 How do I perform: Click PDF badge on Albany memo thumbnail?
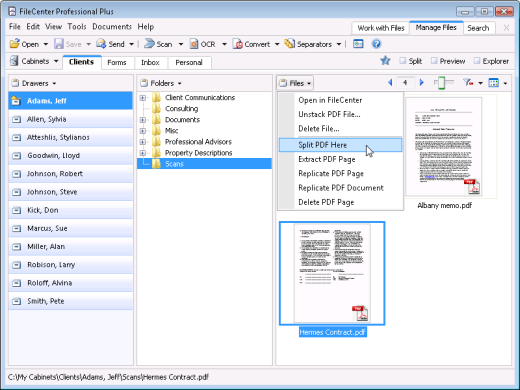coord(472,187)
